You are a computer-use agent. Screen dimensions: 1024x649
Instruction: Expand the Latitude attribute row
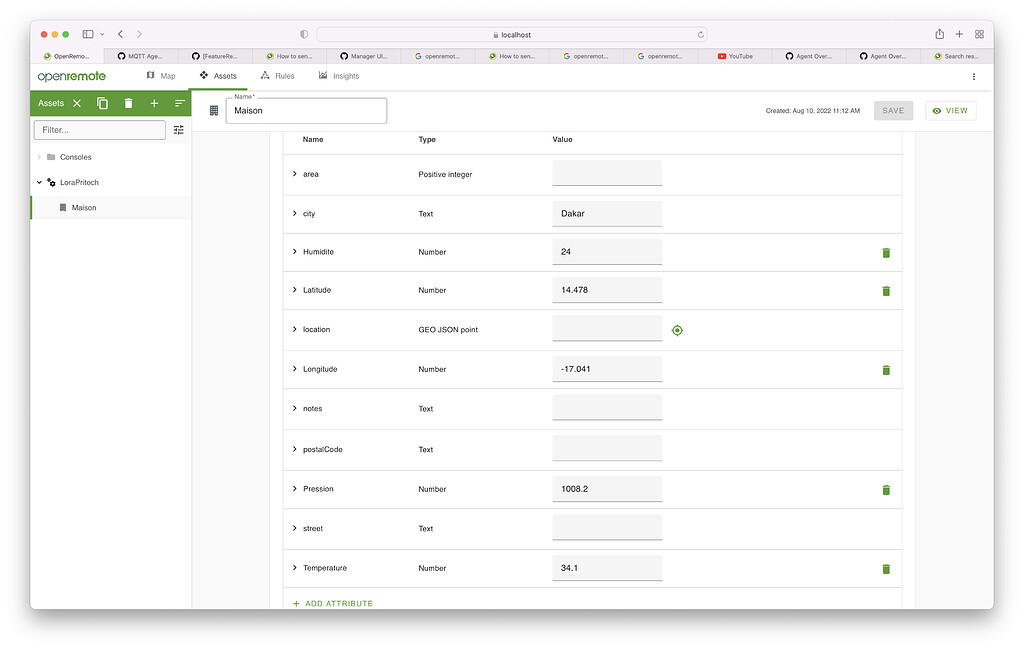click(x=294, y=290)
